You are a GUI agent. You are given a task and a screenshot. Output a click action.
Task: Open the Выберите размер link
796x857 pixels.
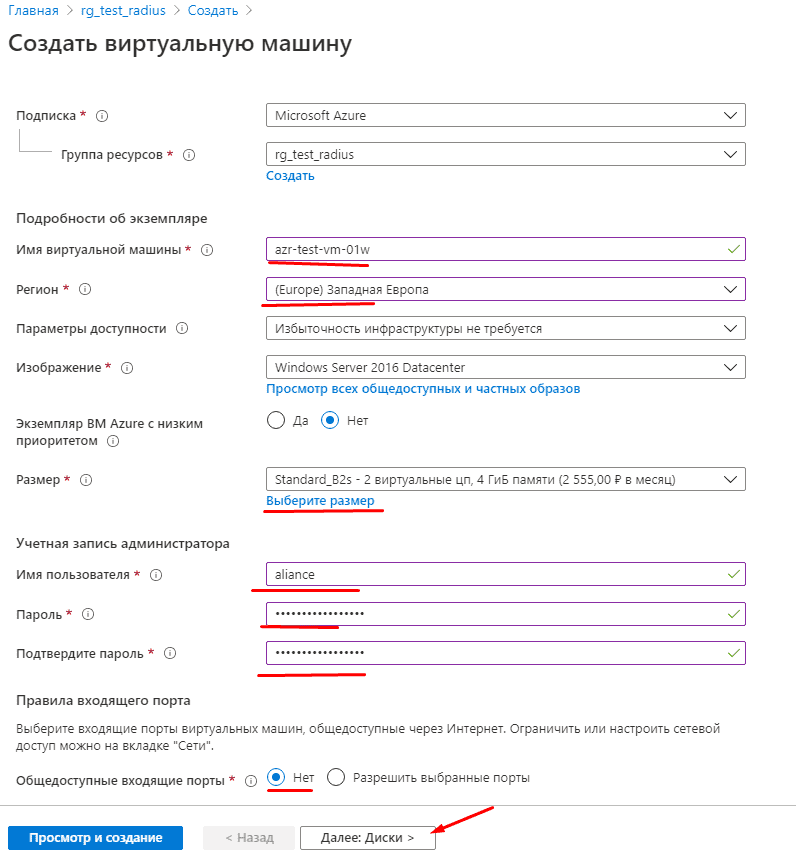(x=320, y=501)
